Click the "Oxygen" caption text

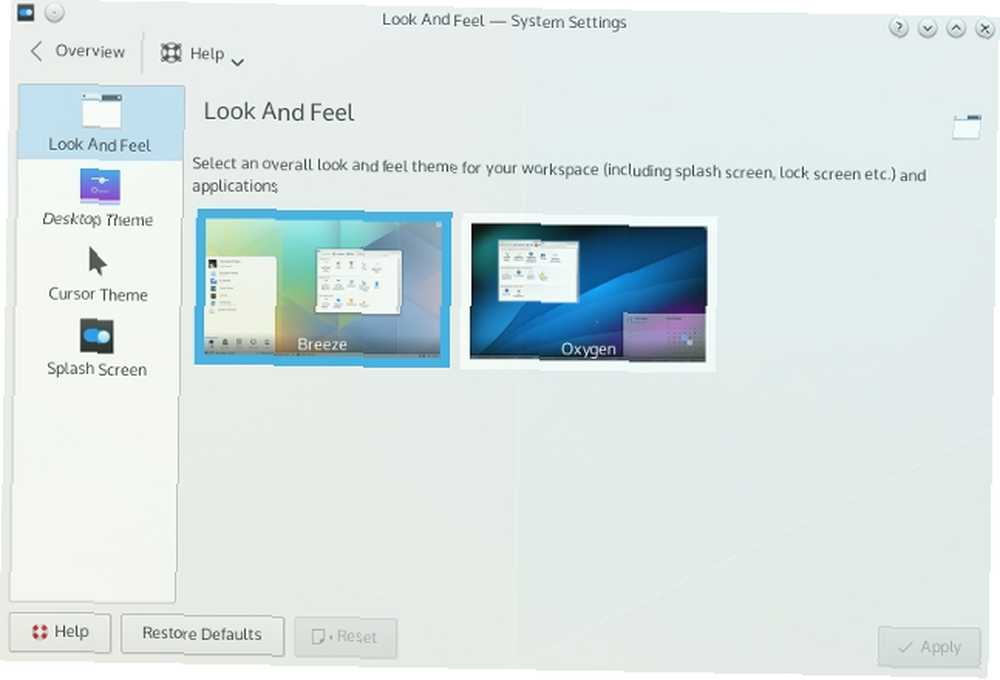(x=588, y=349)
